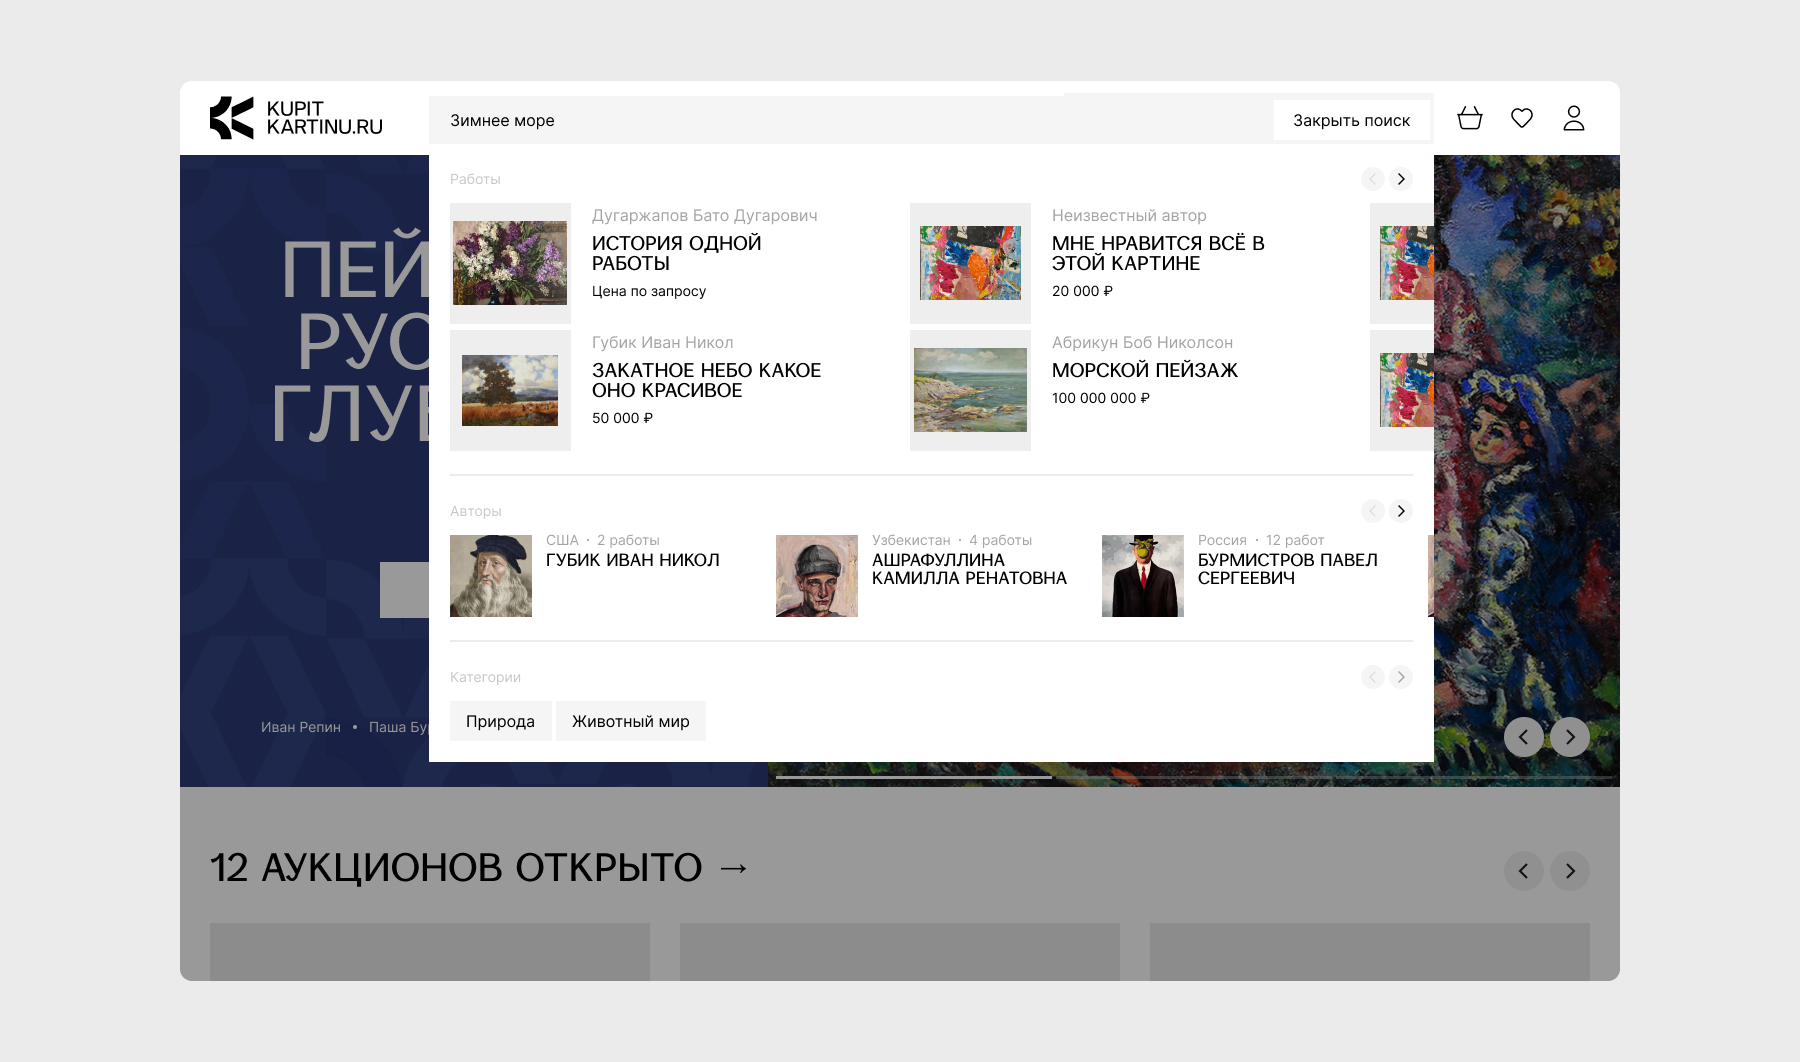Viewport: 1800px width, 1062px height.
Task: Click artist name Абрикун Боб Николсон
Action: [1142, 342]
